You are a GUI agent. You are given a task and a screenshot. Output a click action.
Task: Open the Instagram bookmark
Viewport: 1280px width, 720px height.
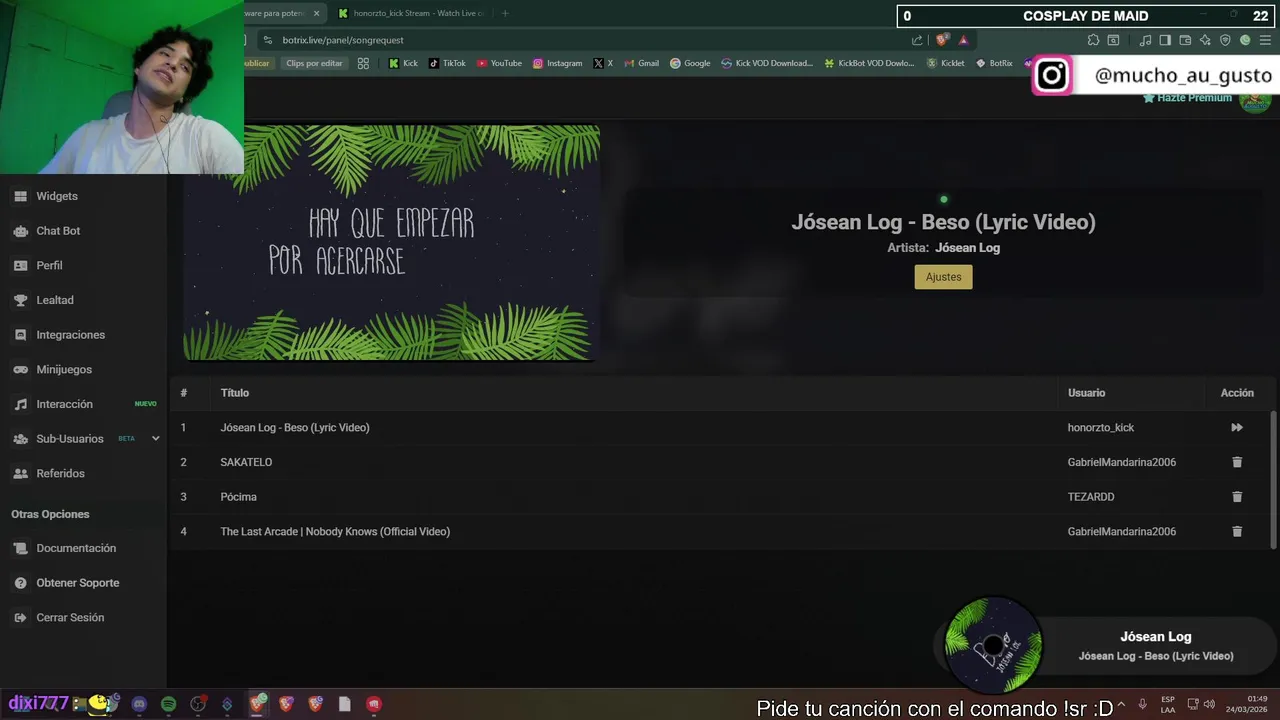click(x=557, y=63)
